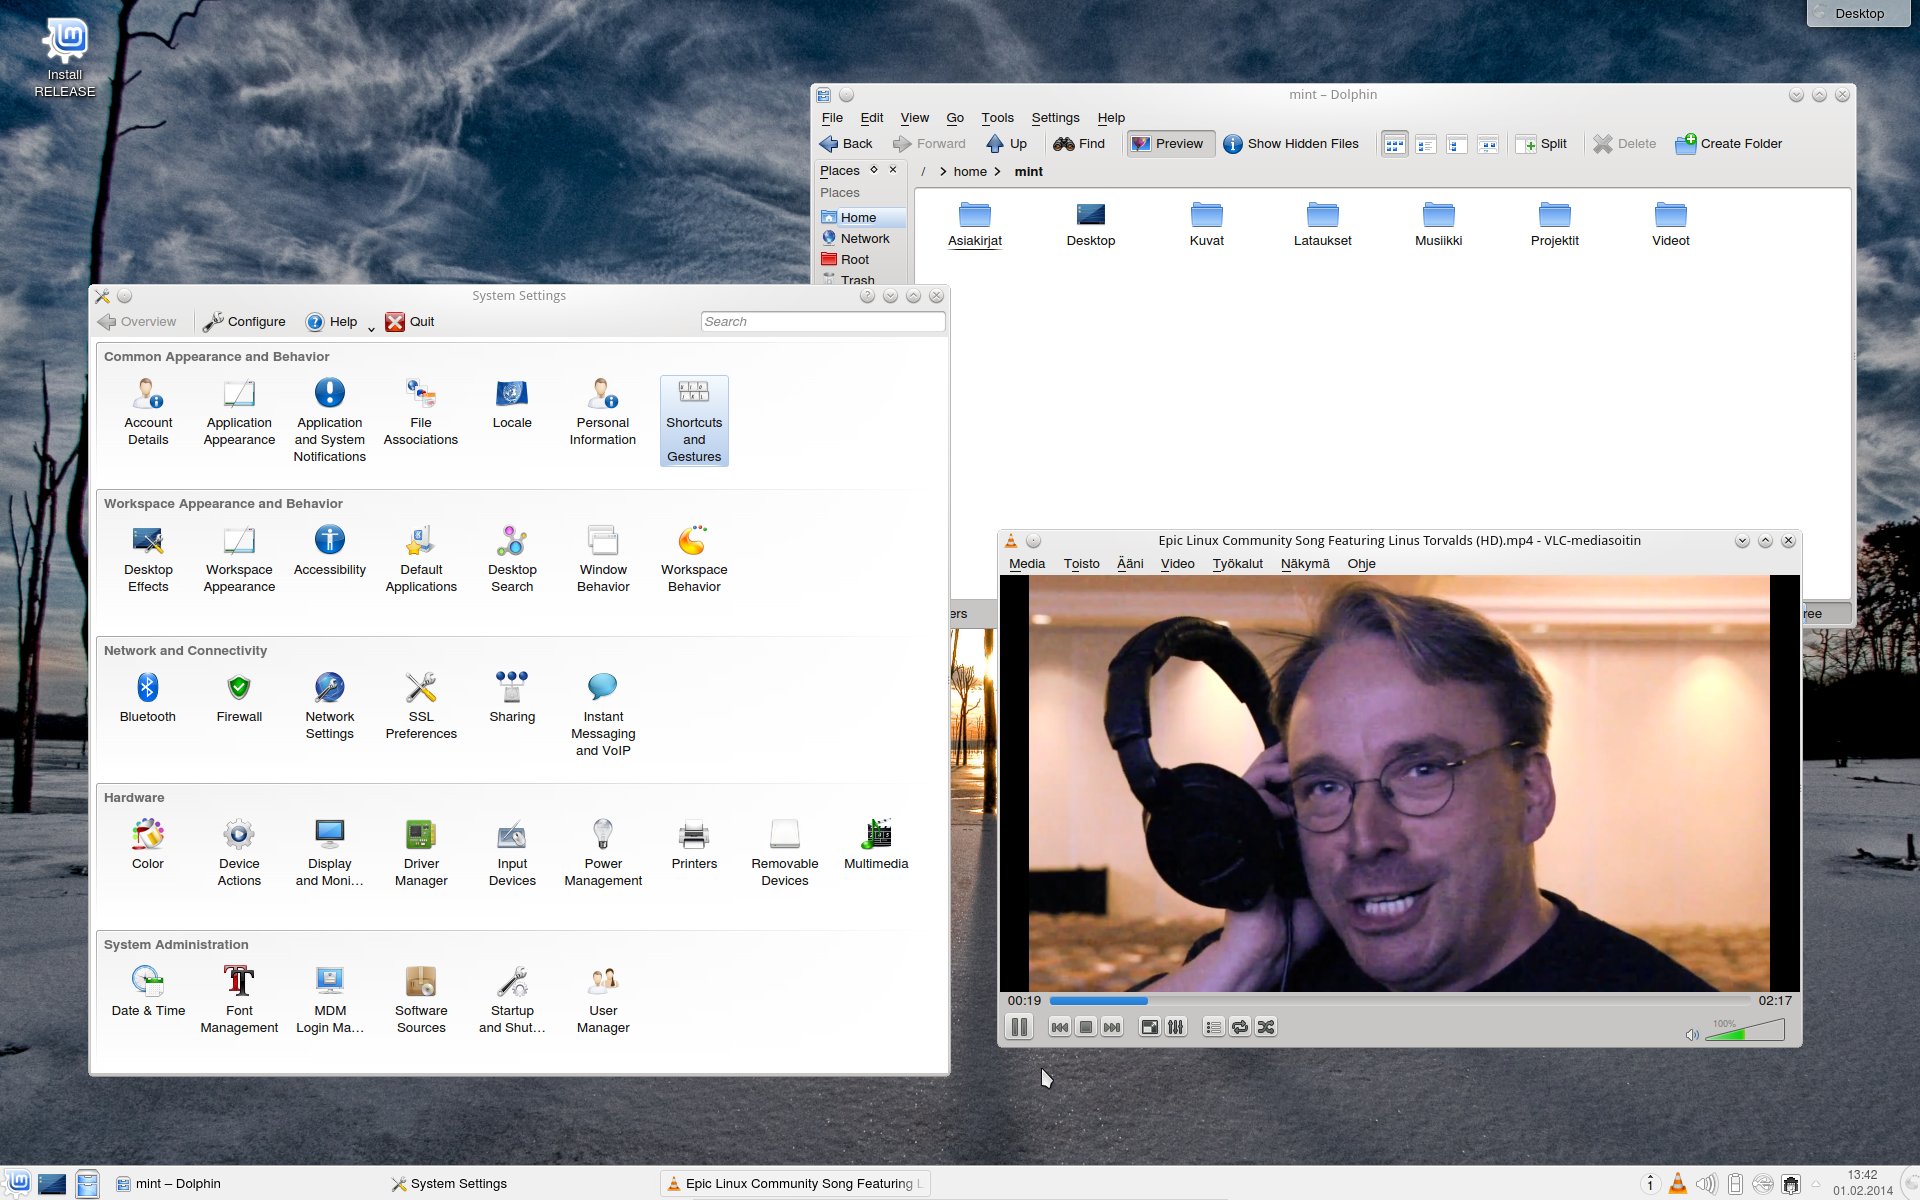The width and height of the screenshot is (1920, 1200).
Task: Adjust the VLC volume slider
Action: point(1745,1030)
